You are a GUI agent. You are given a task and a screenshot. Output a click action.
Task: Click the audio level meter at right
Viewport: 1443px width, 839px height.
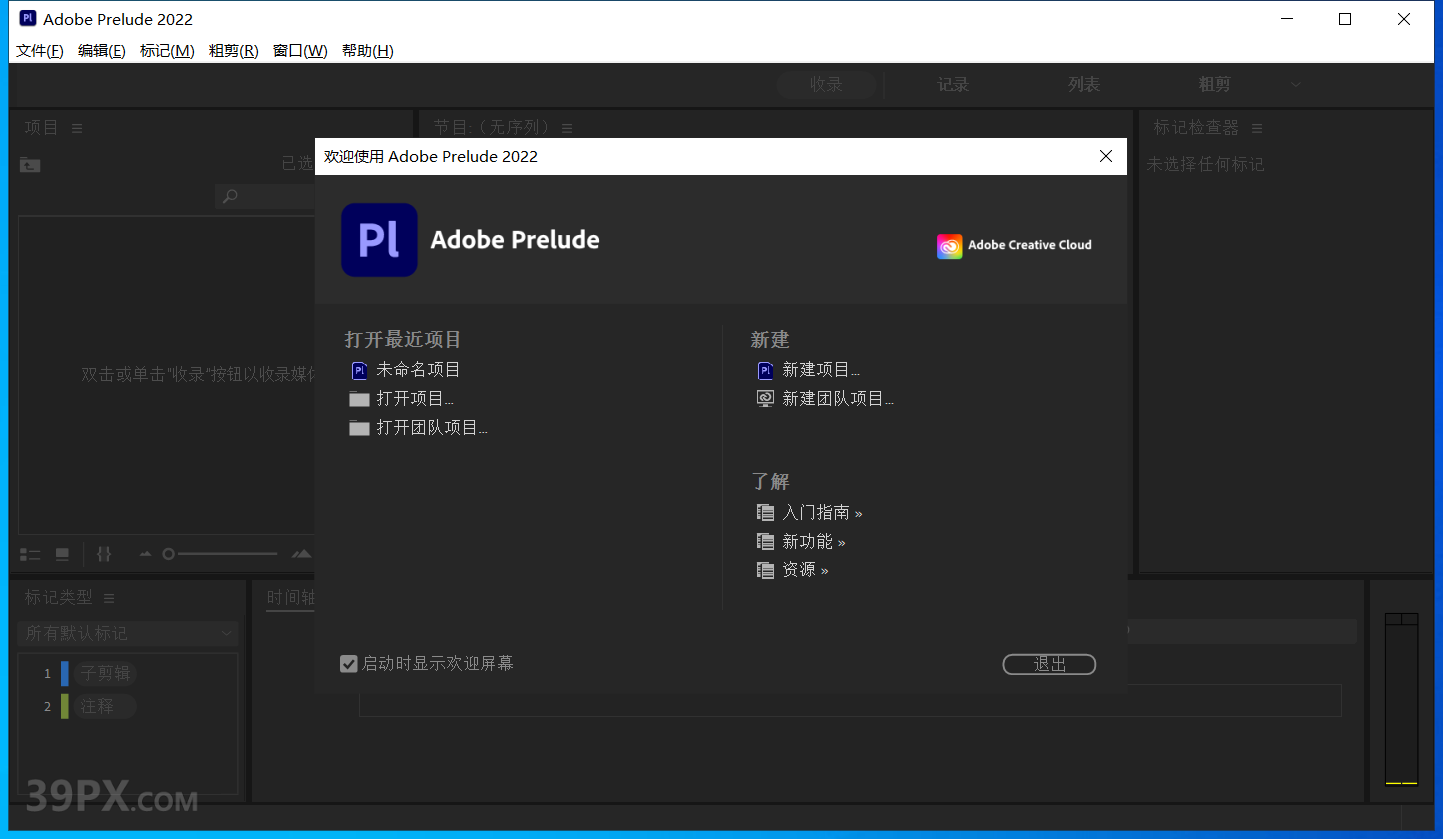click(1402, 700)
